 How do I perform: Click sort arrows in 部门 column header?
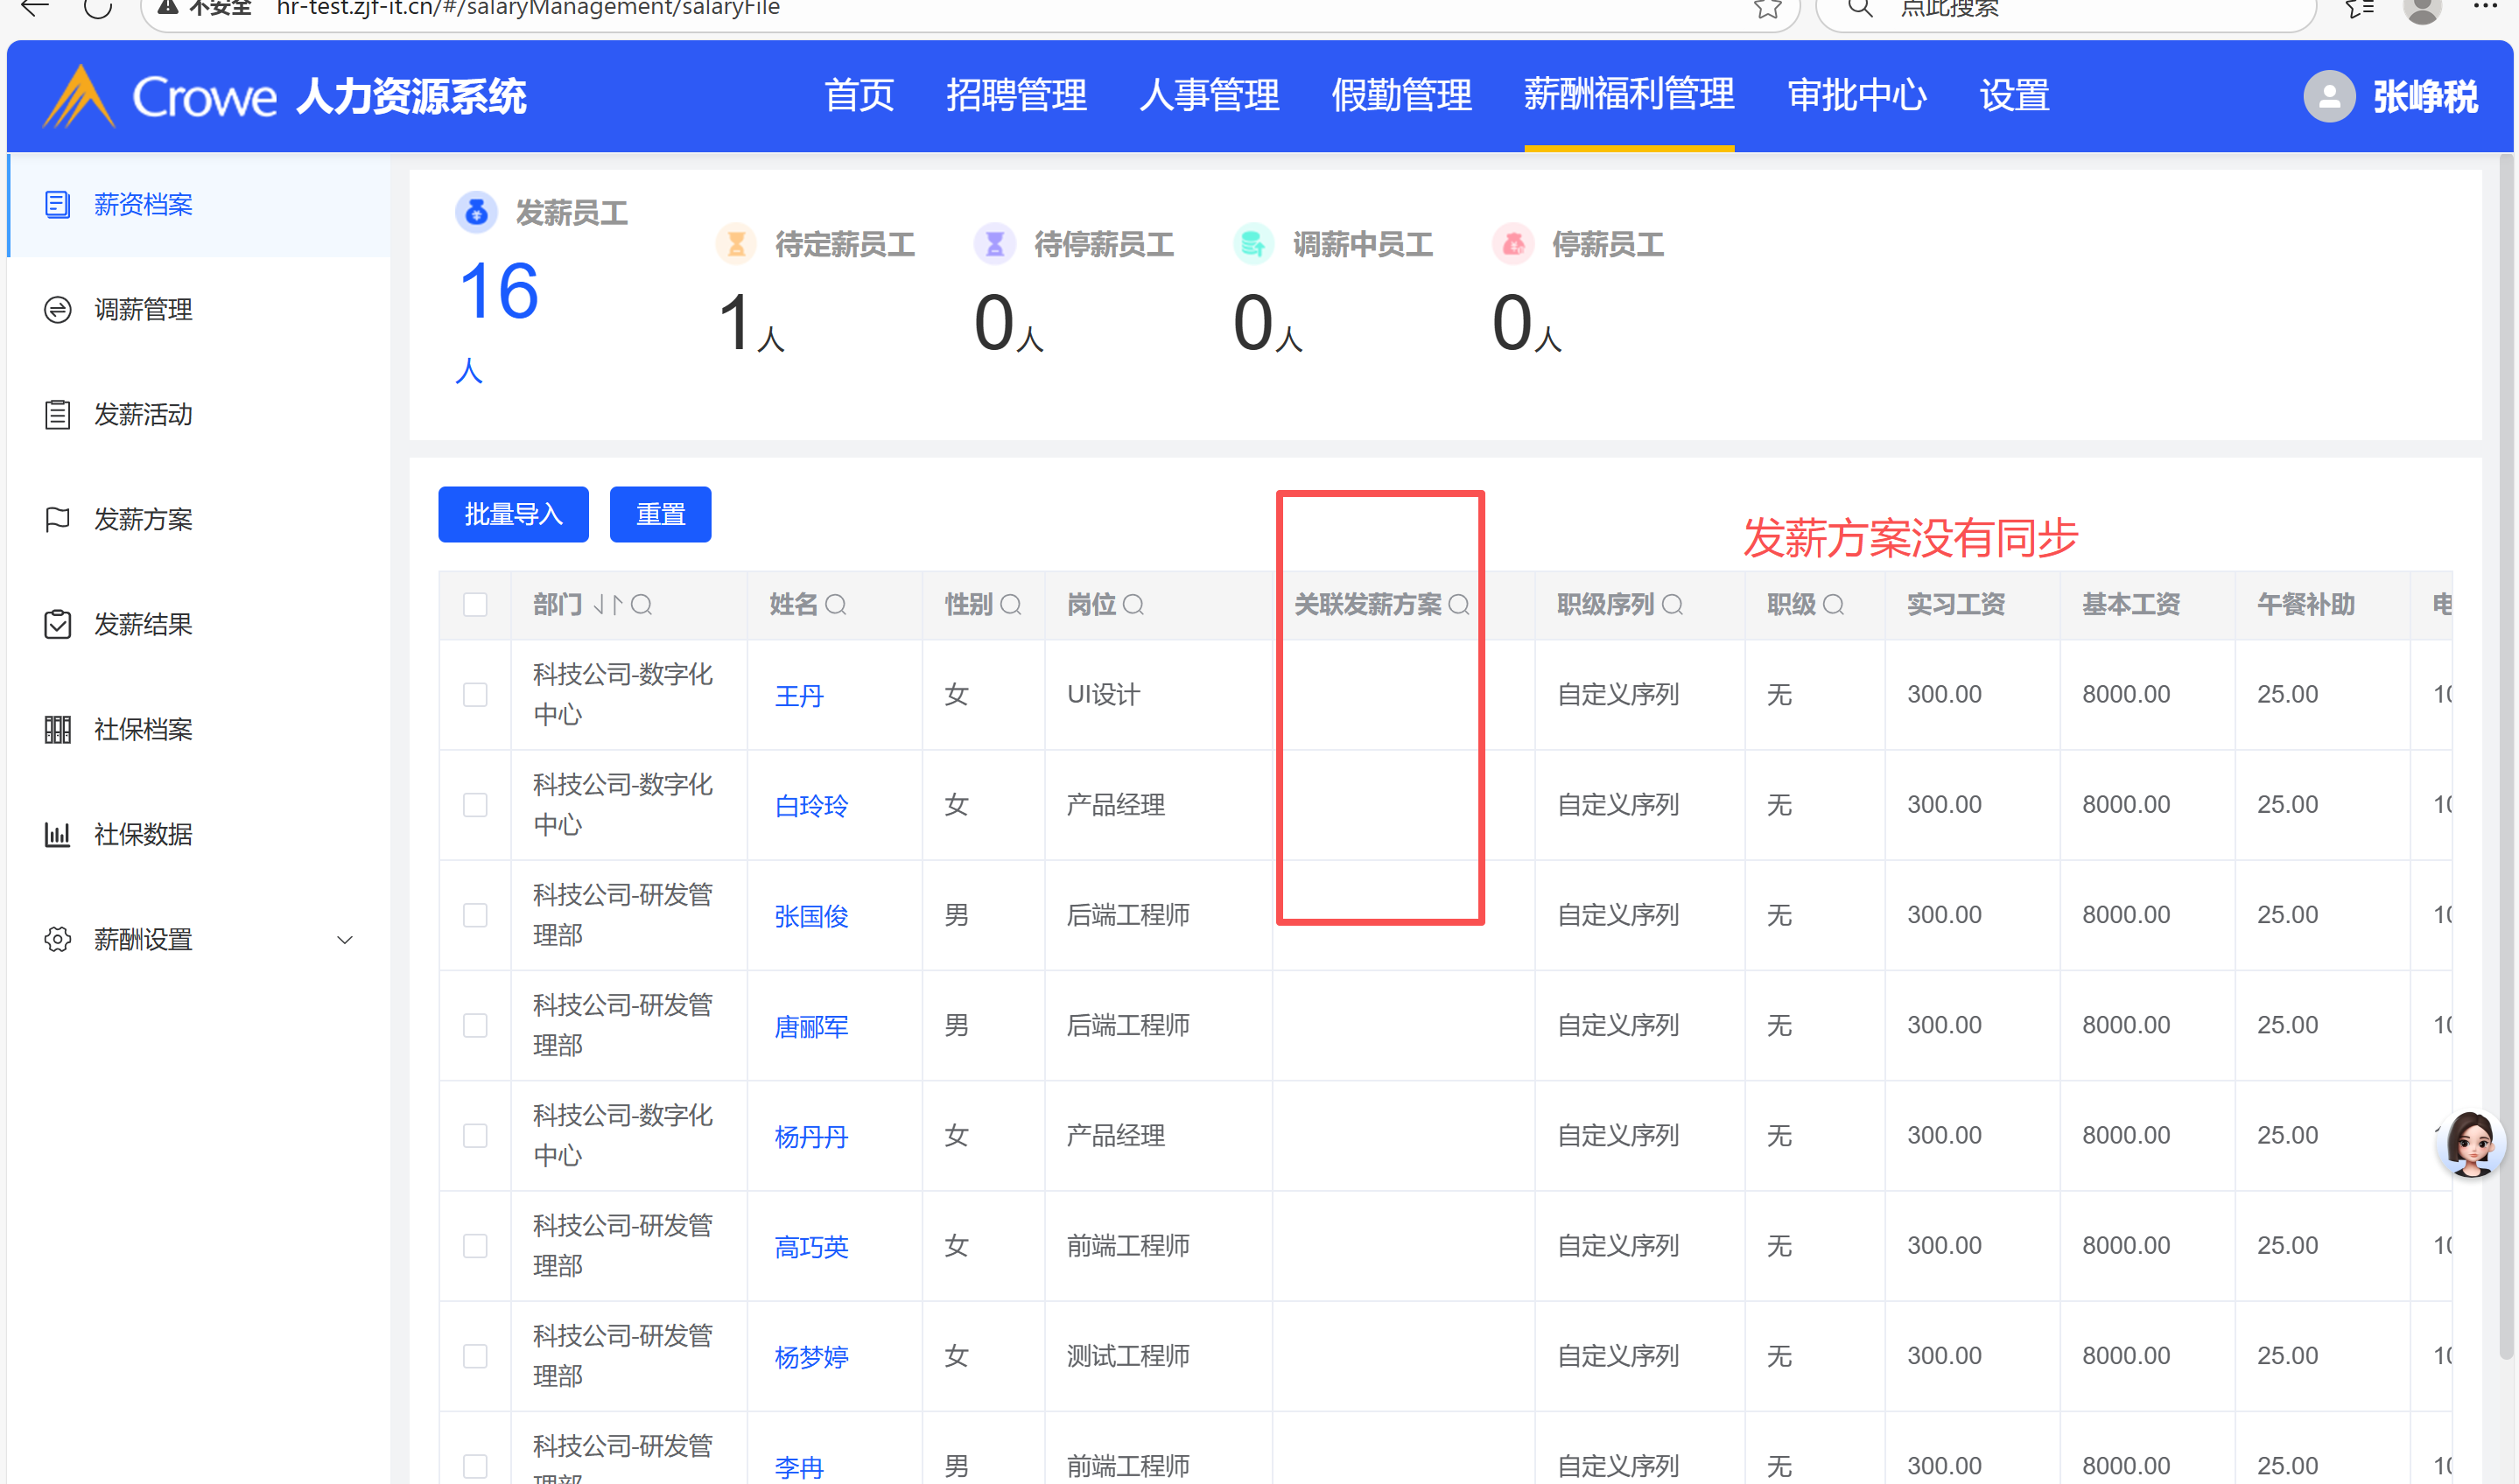pyautogui.click(x=608, y=605)
